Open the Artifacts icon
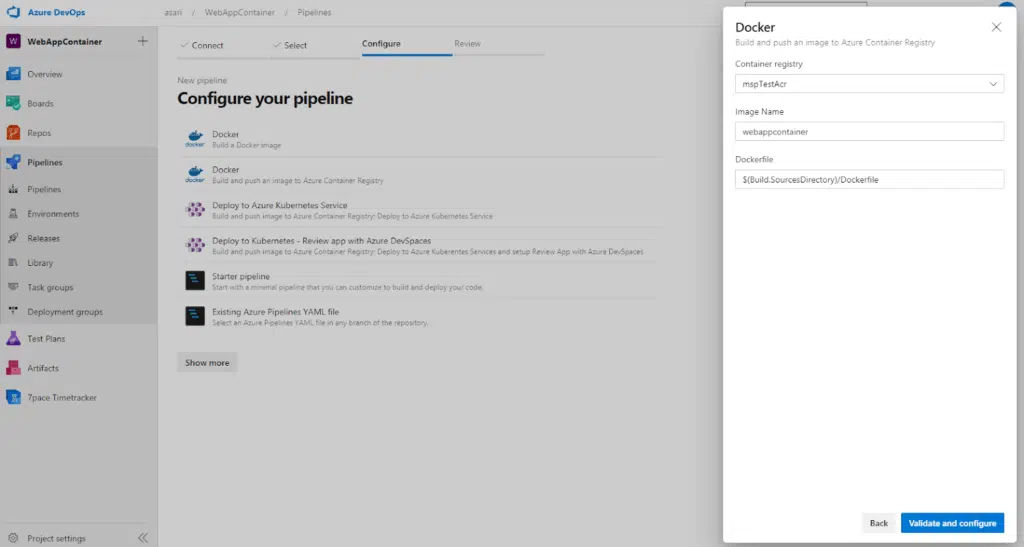This screenshot has height=547, width=1024. [13, 367]
